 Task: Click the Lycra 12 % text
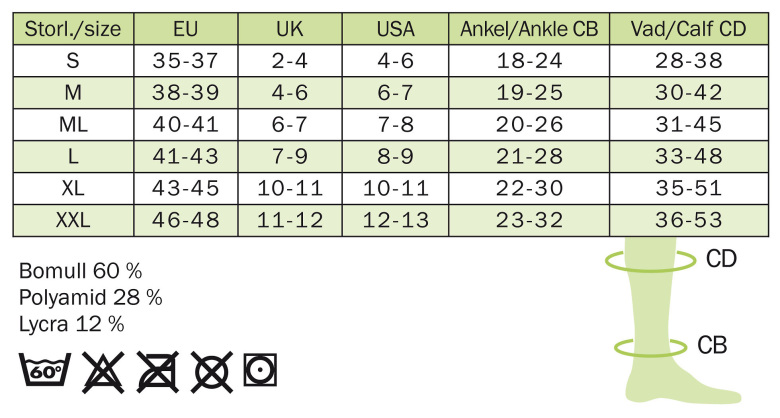pyautogui.click(x=72, y=323)
